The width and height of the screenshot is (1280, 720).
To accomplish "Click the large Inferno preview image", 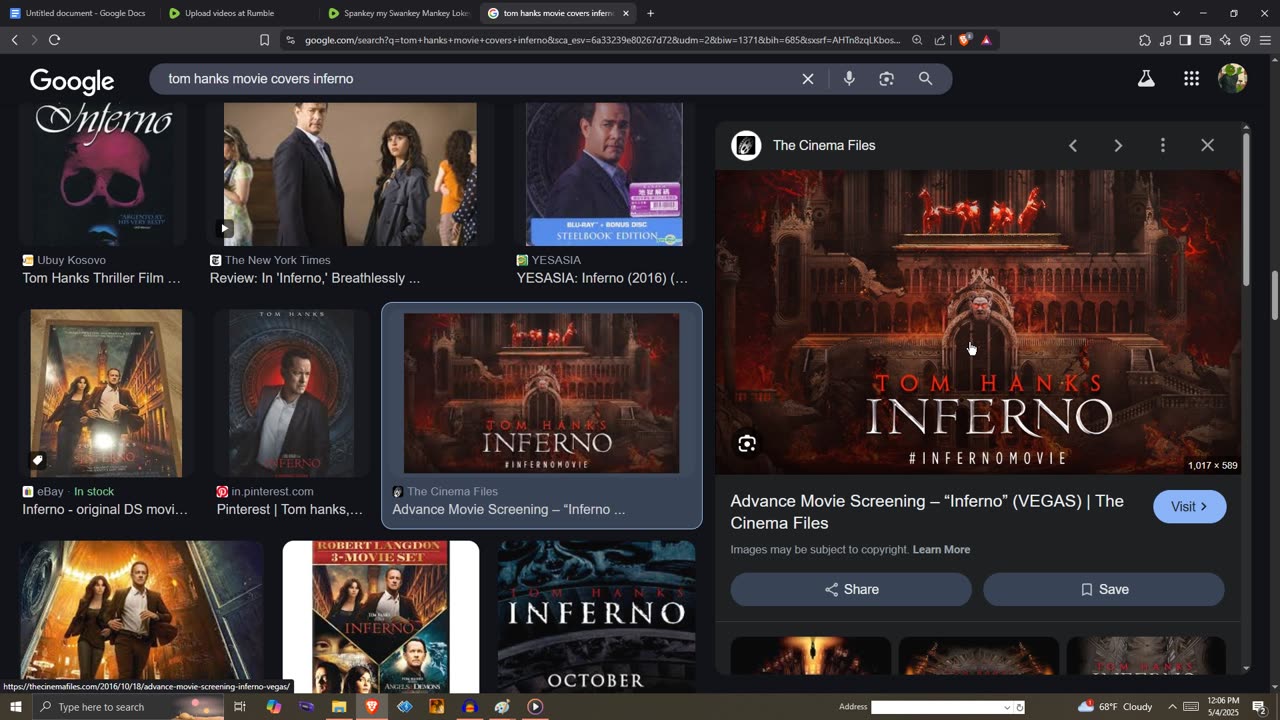I will [x=978, y=322].
